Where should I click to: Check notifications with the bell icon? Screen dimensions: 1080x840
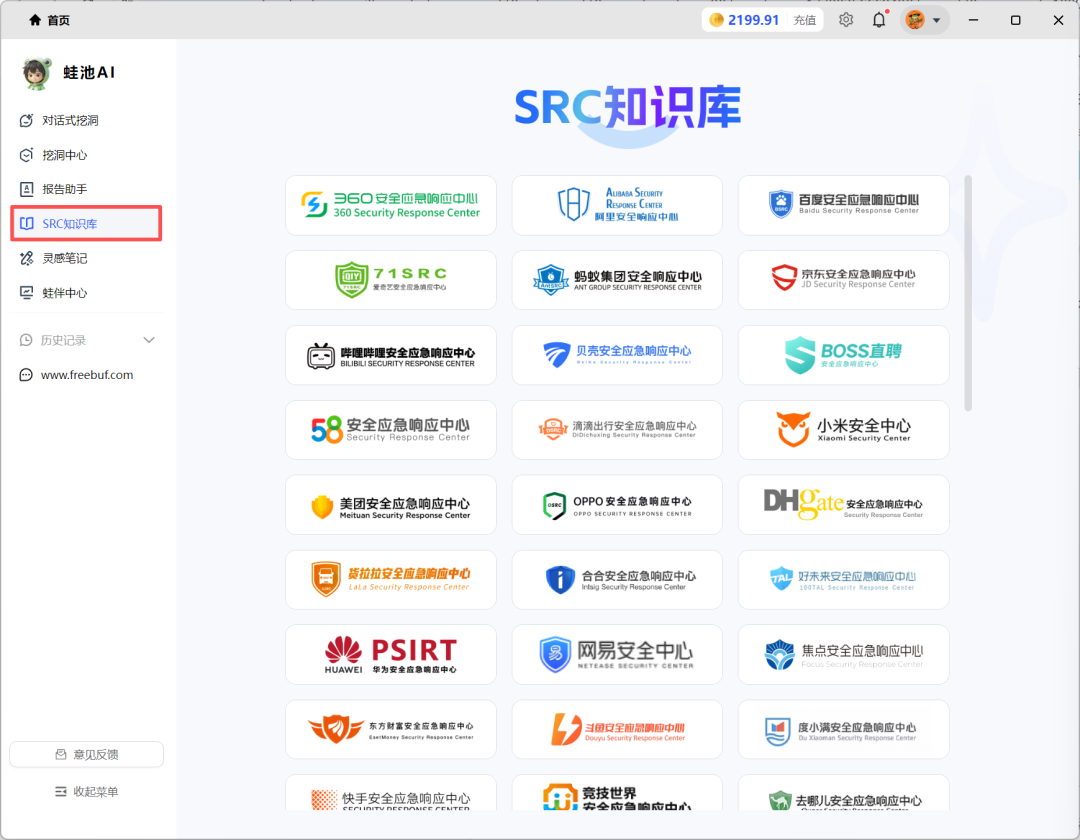click(x=878, y=19)
